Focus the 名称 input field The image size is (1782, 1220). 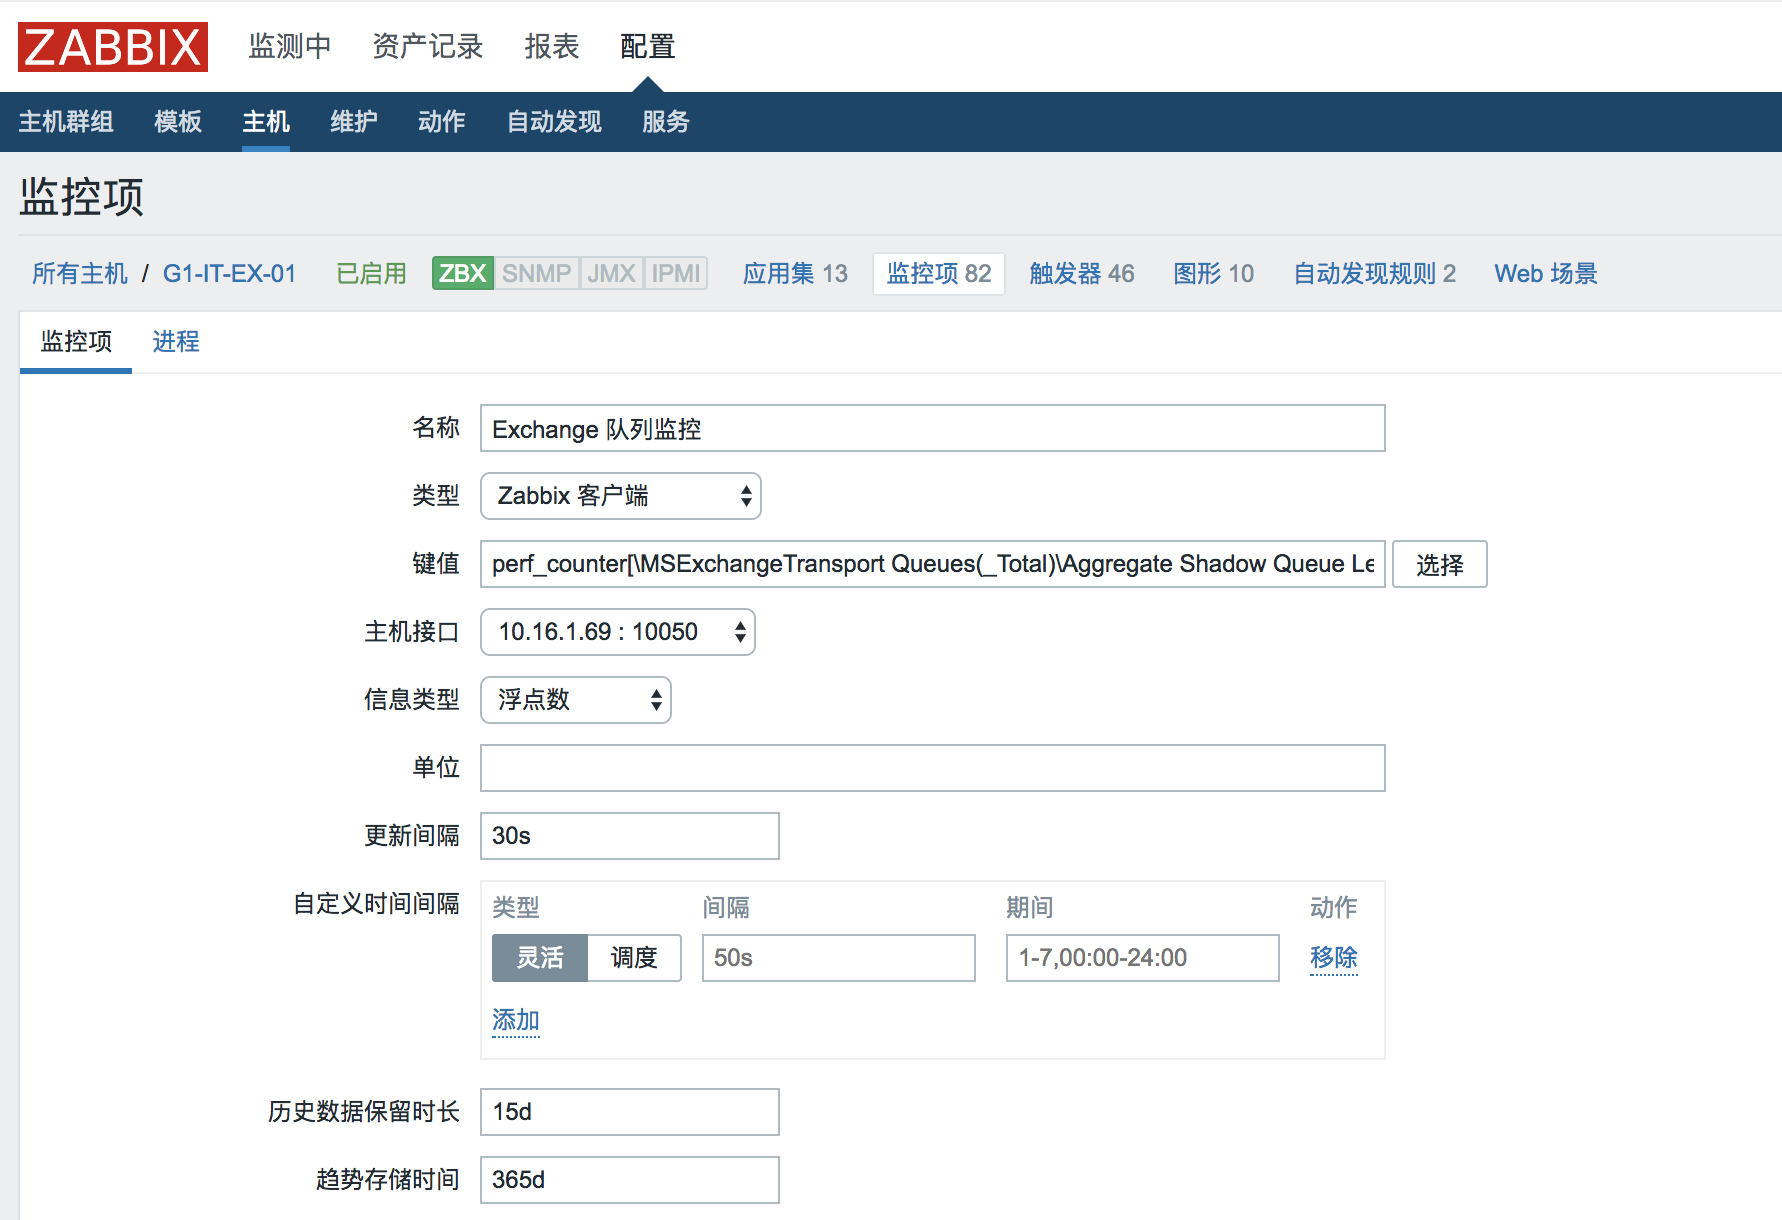tap(933, 429)
